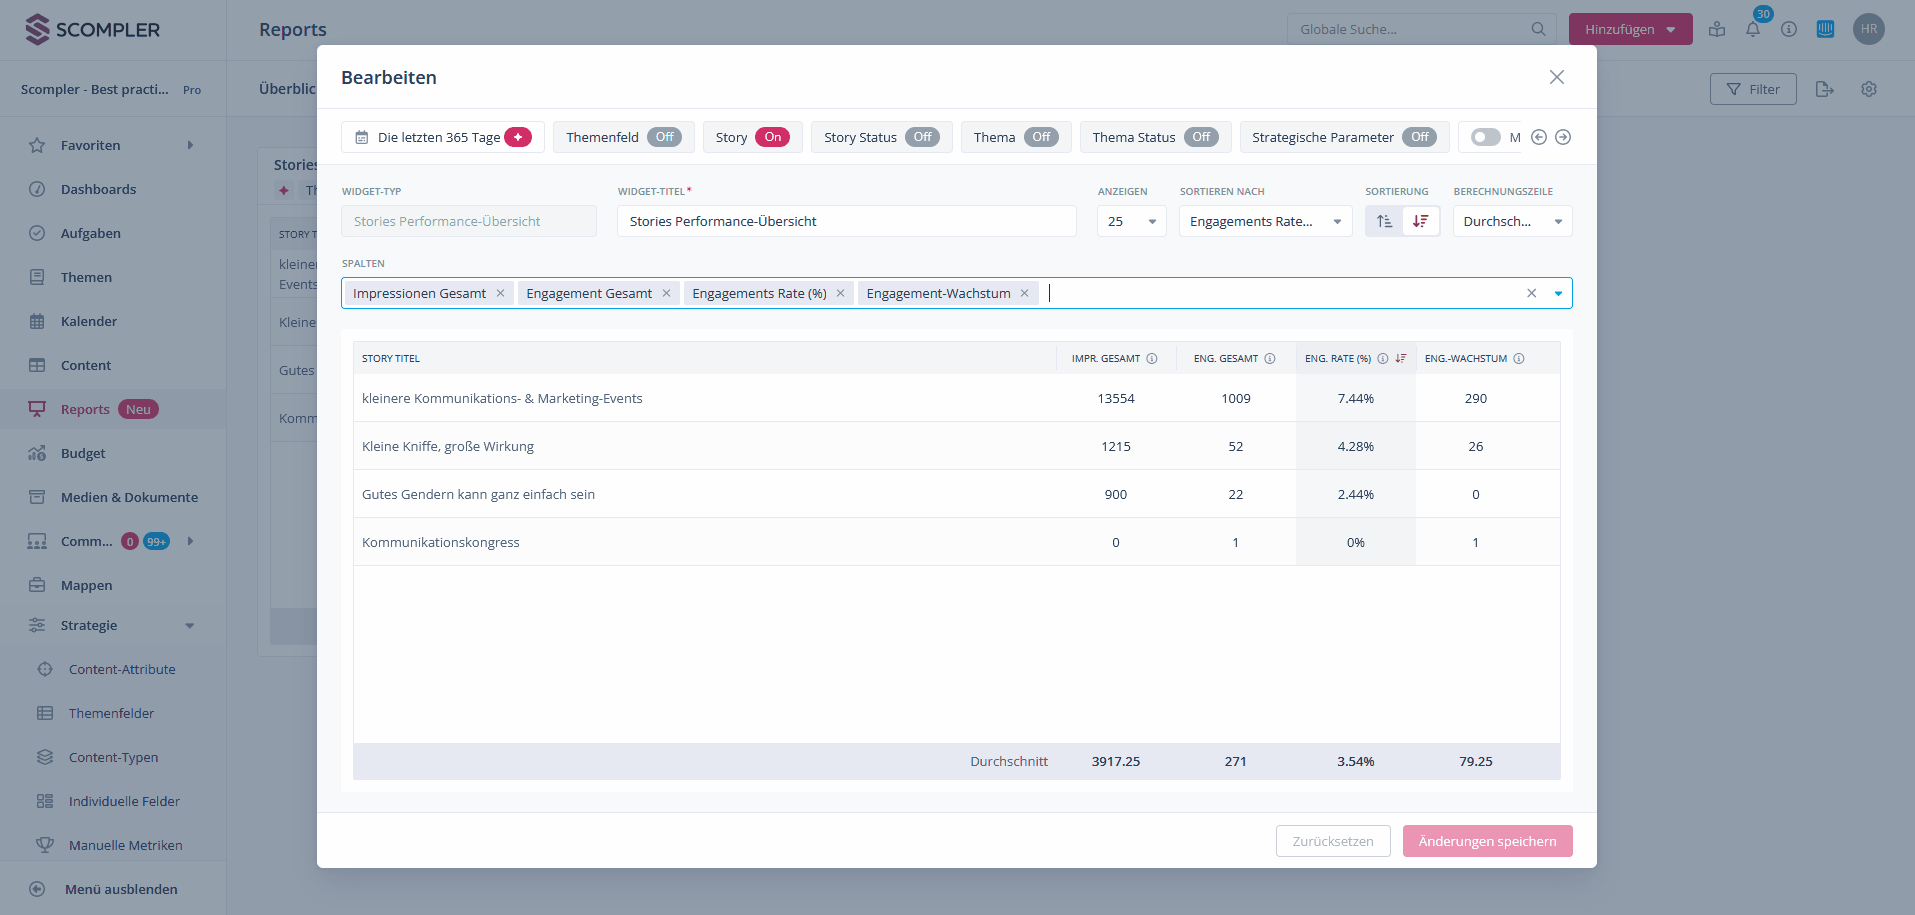The width and height of the screenshot is (1915, 915).
Task: Go to Kalender in the sidebar
Action: 89,321
